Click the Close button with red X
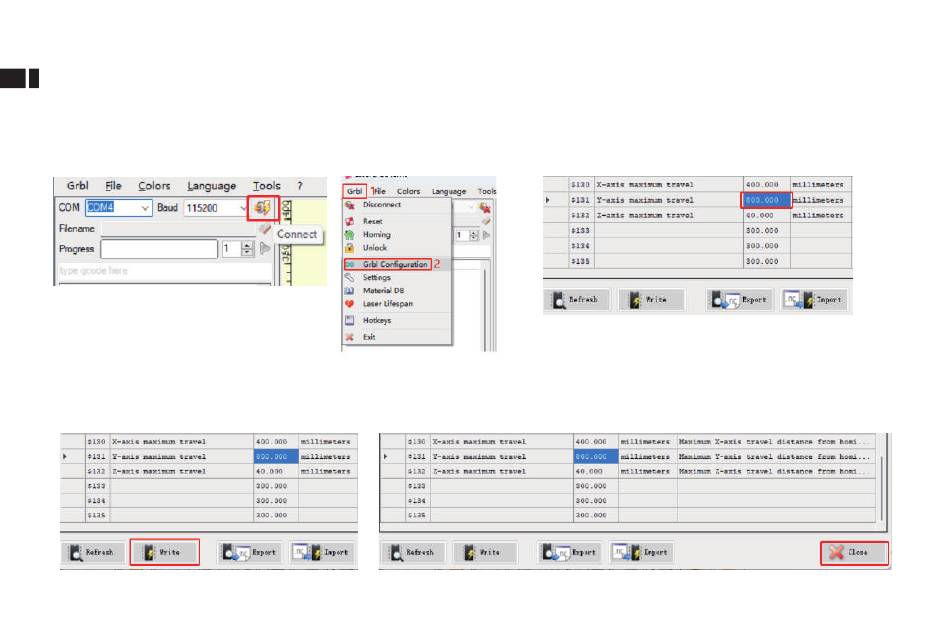Viewport: 950px width, 633px height. pyautogui.click(x=854, y=553)
